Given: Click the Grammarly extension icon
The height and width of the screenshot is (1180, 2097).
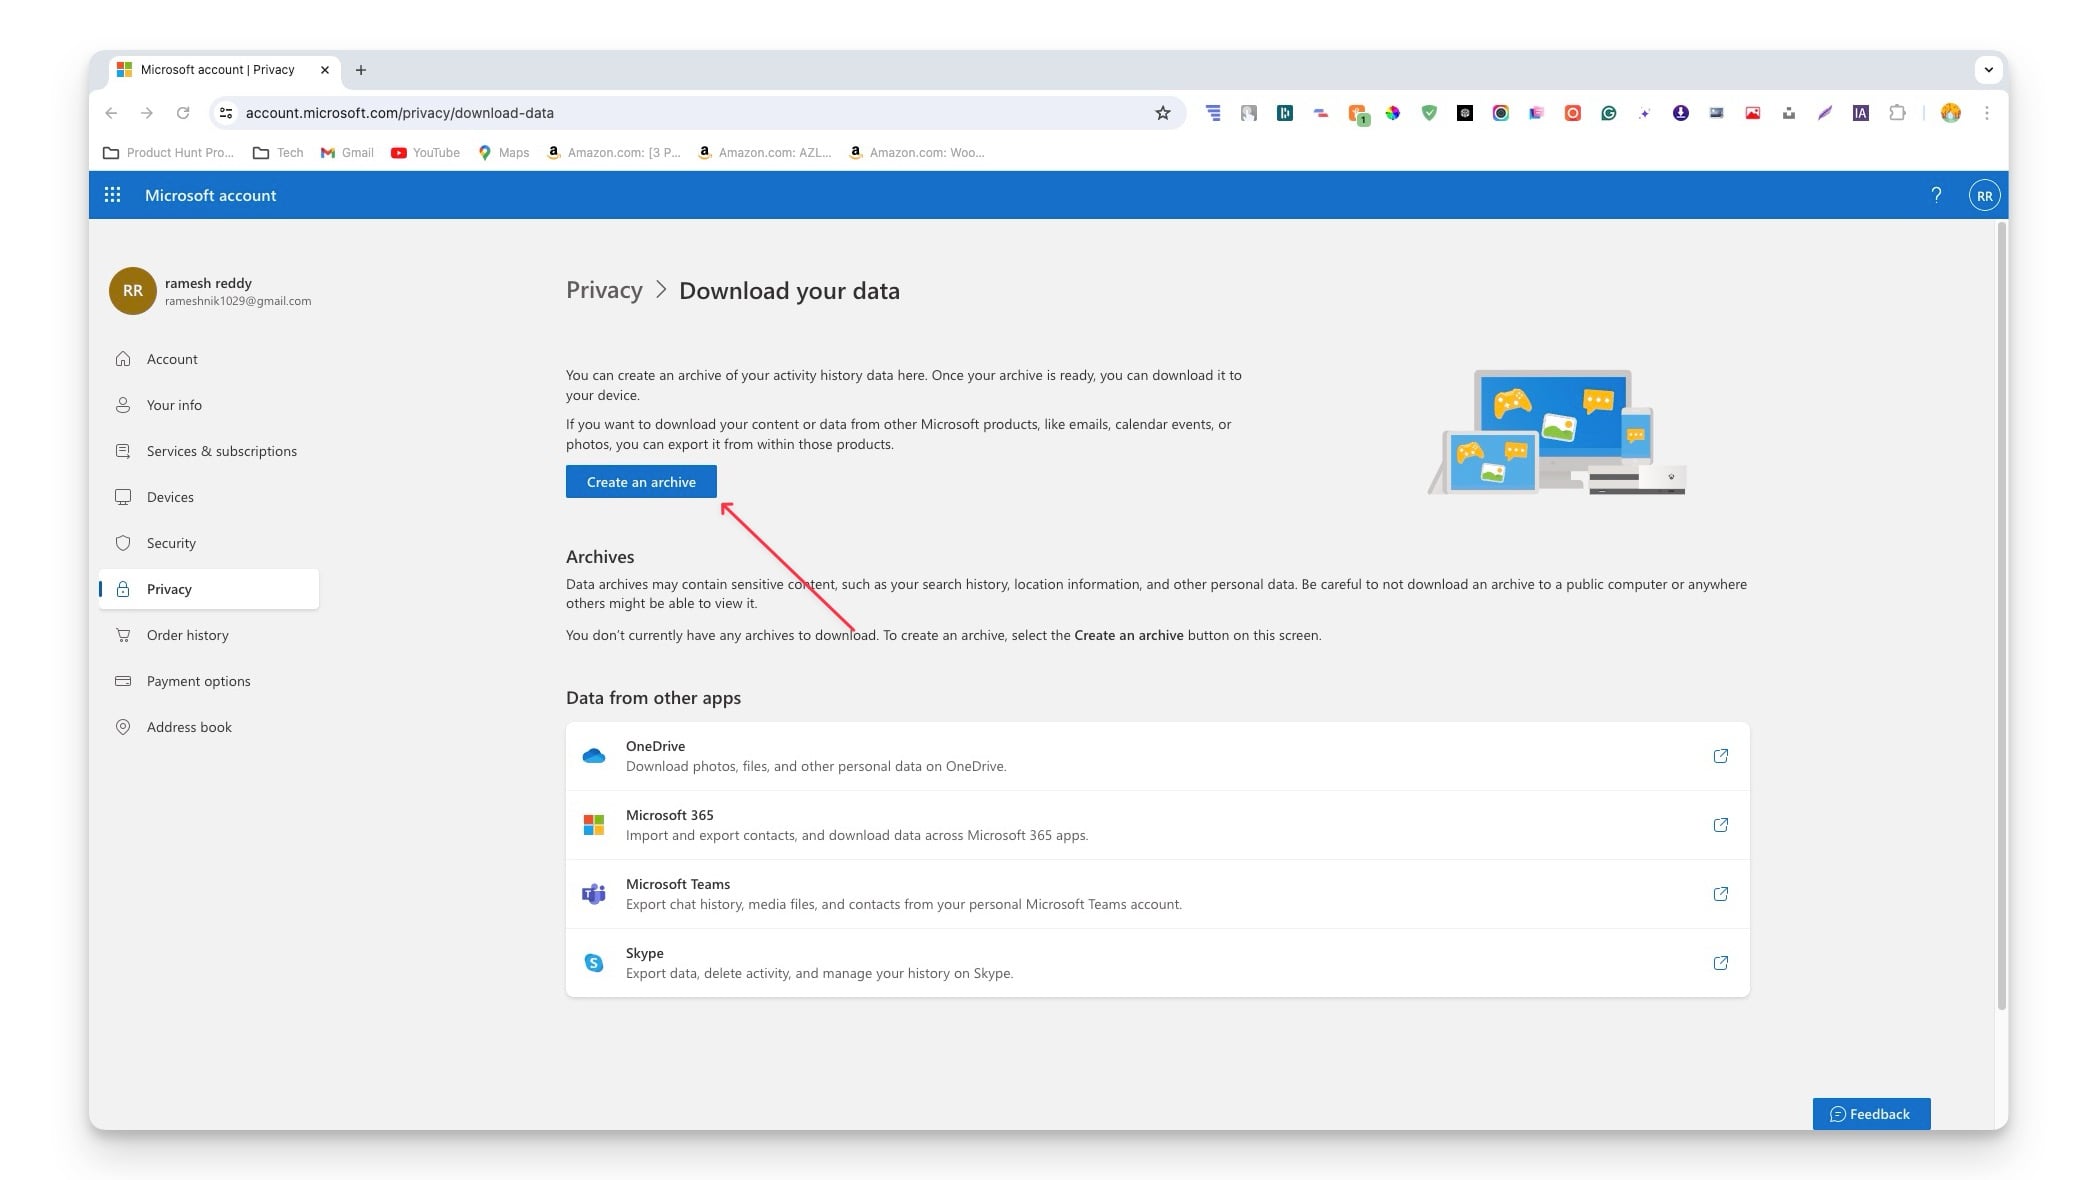Looking at the screenshot, I should [x=1609, y=113].
